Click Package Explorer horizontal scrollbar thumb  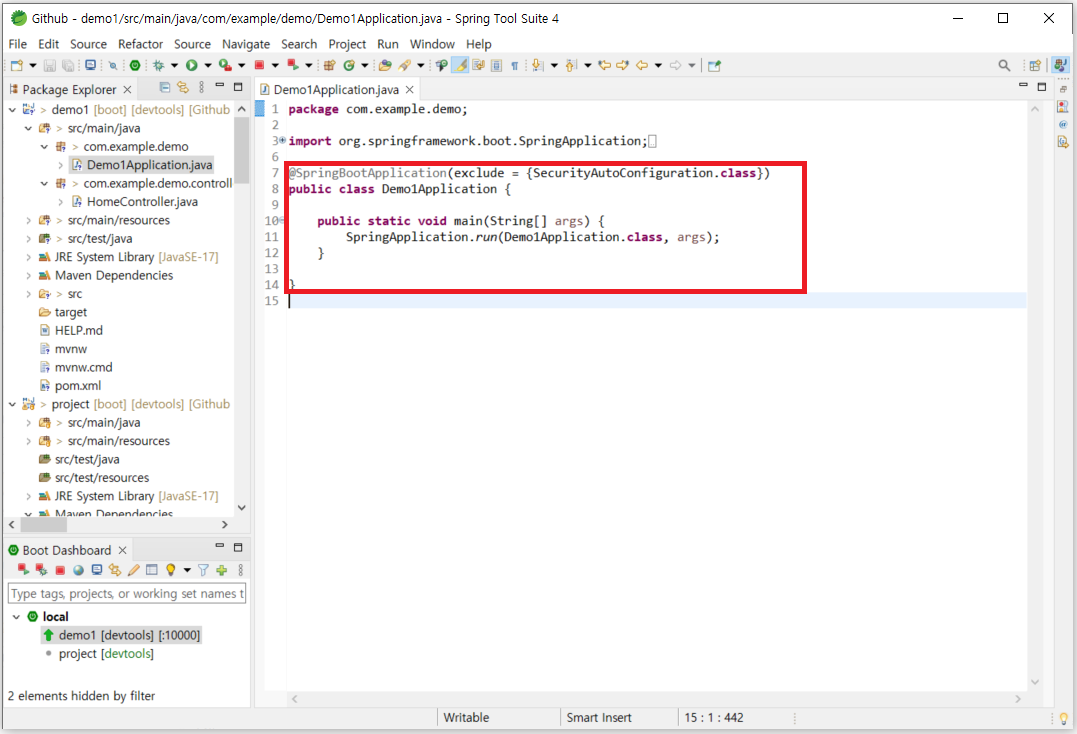coord(44,525)
